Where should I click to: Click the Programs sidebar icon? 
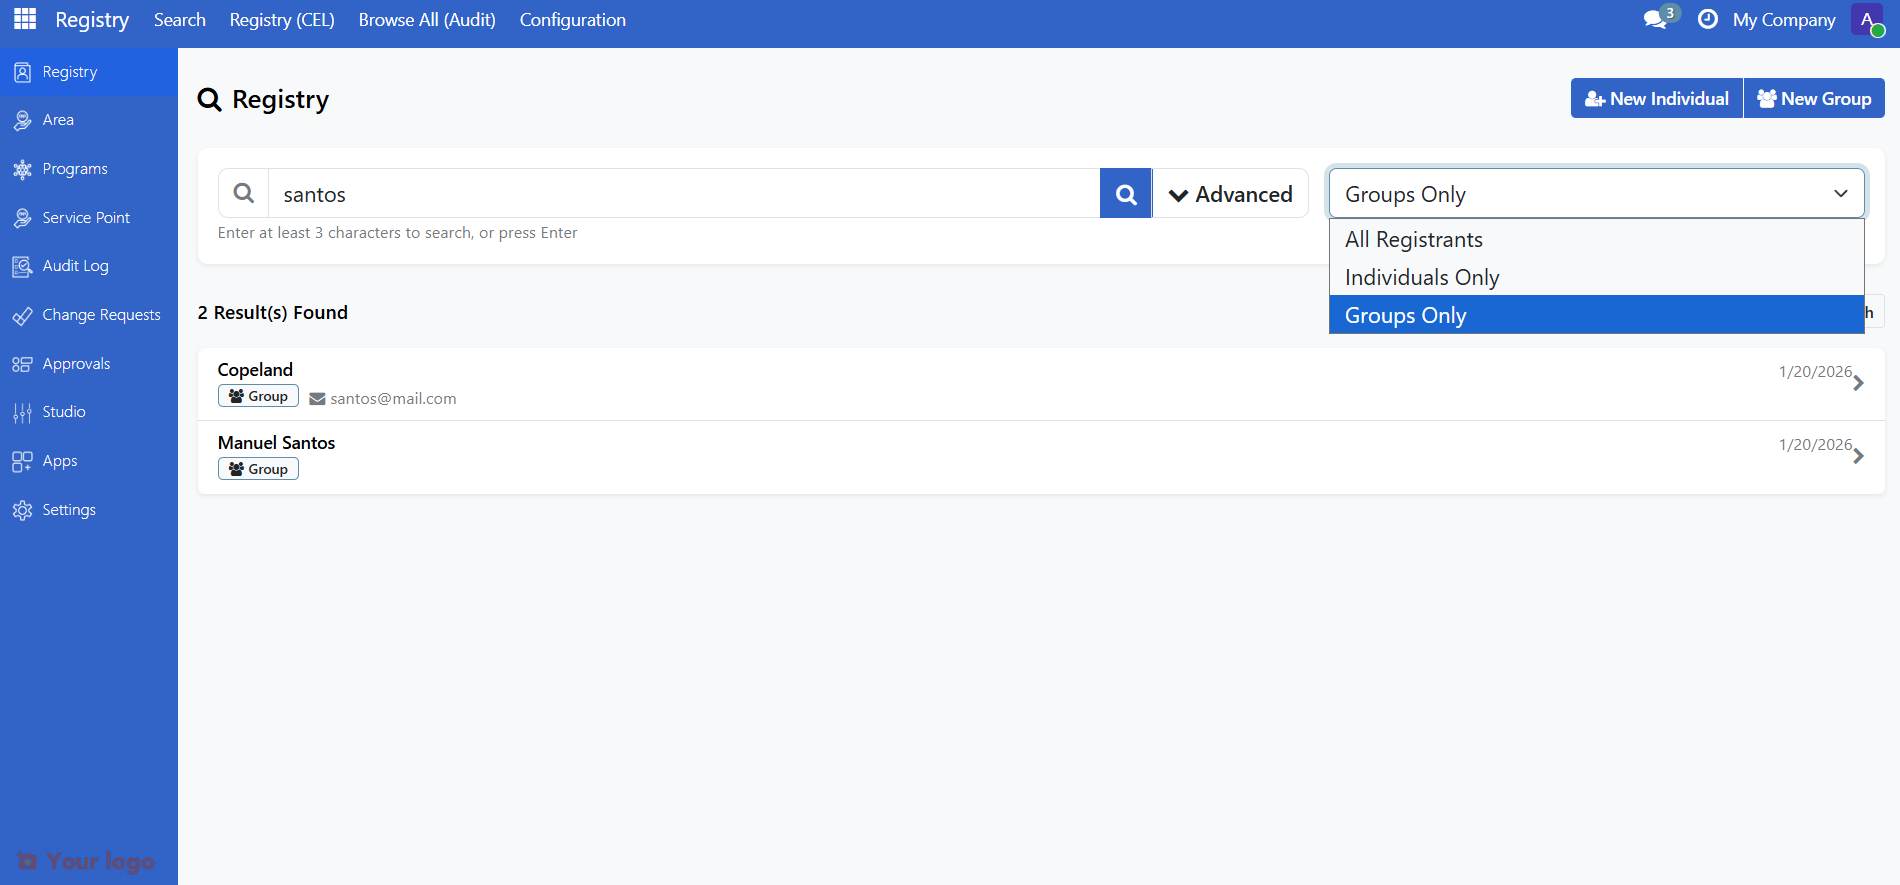point(22,169)
